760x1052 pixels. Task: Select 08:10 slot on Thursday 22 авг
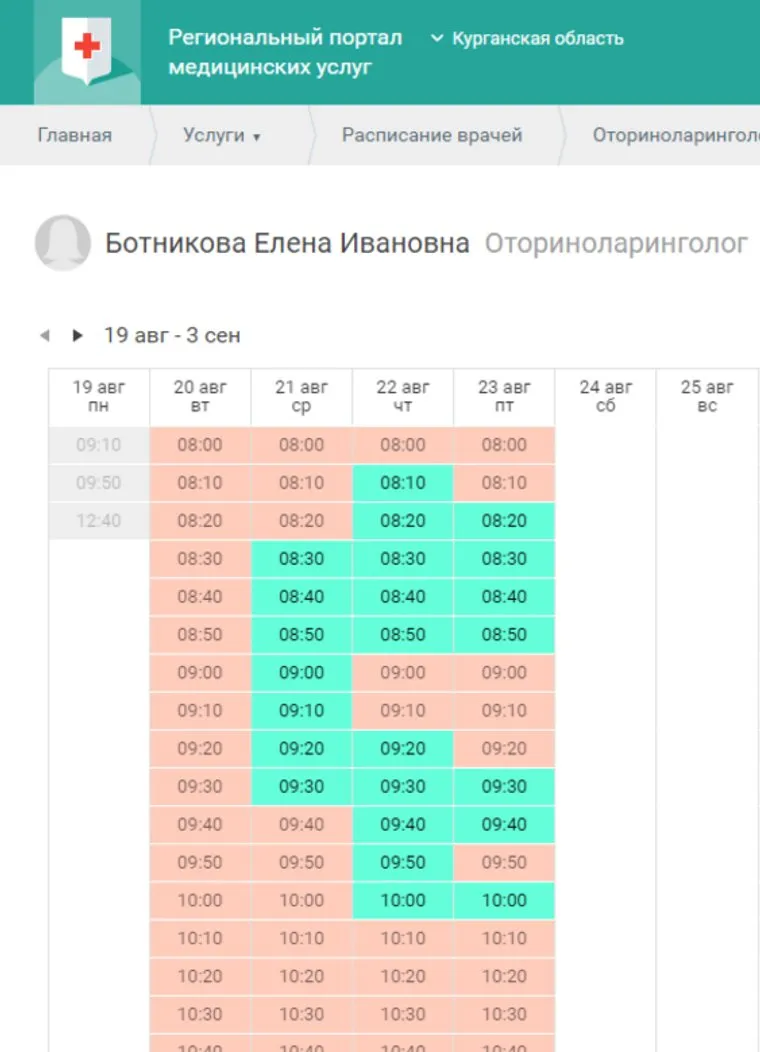pyautogui.click(x=403, y=483)
